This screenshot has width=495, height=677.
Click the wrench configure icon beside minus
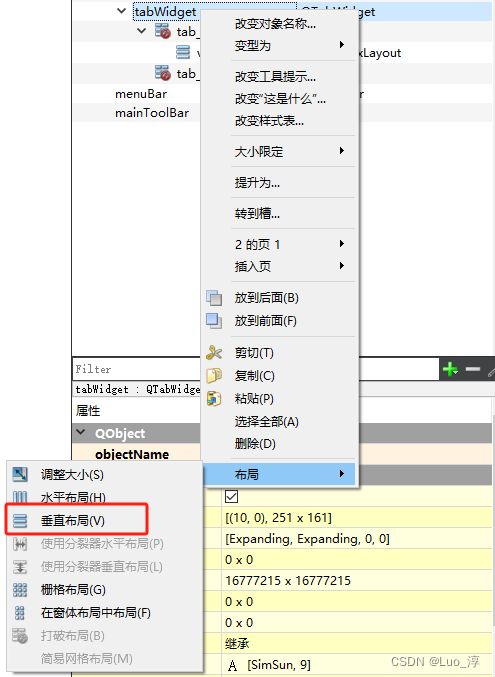coord(491,370)
